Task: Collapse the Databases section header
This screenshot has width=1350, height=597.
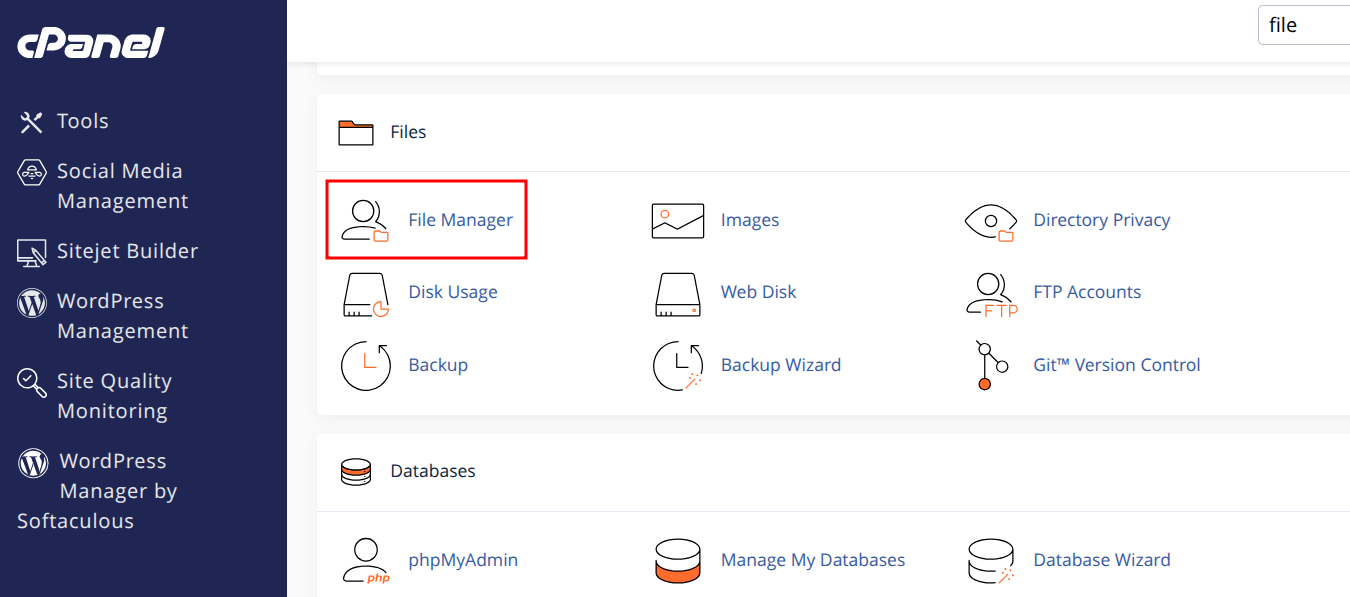Action: coord(432,470)
